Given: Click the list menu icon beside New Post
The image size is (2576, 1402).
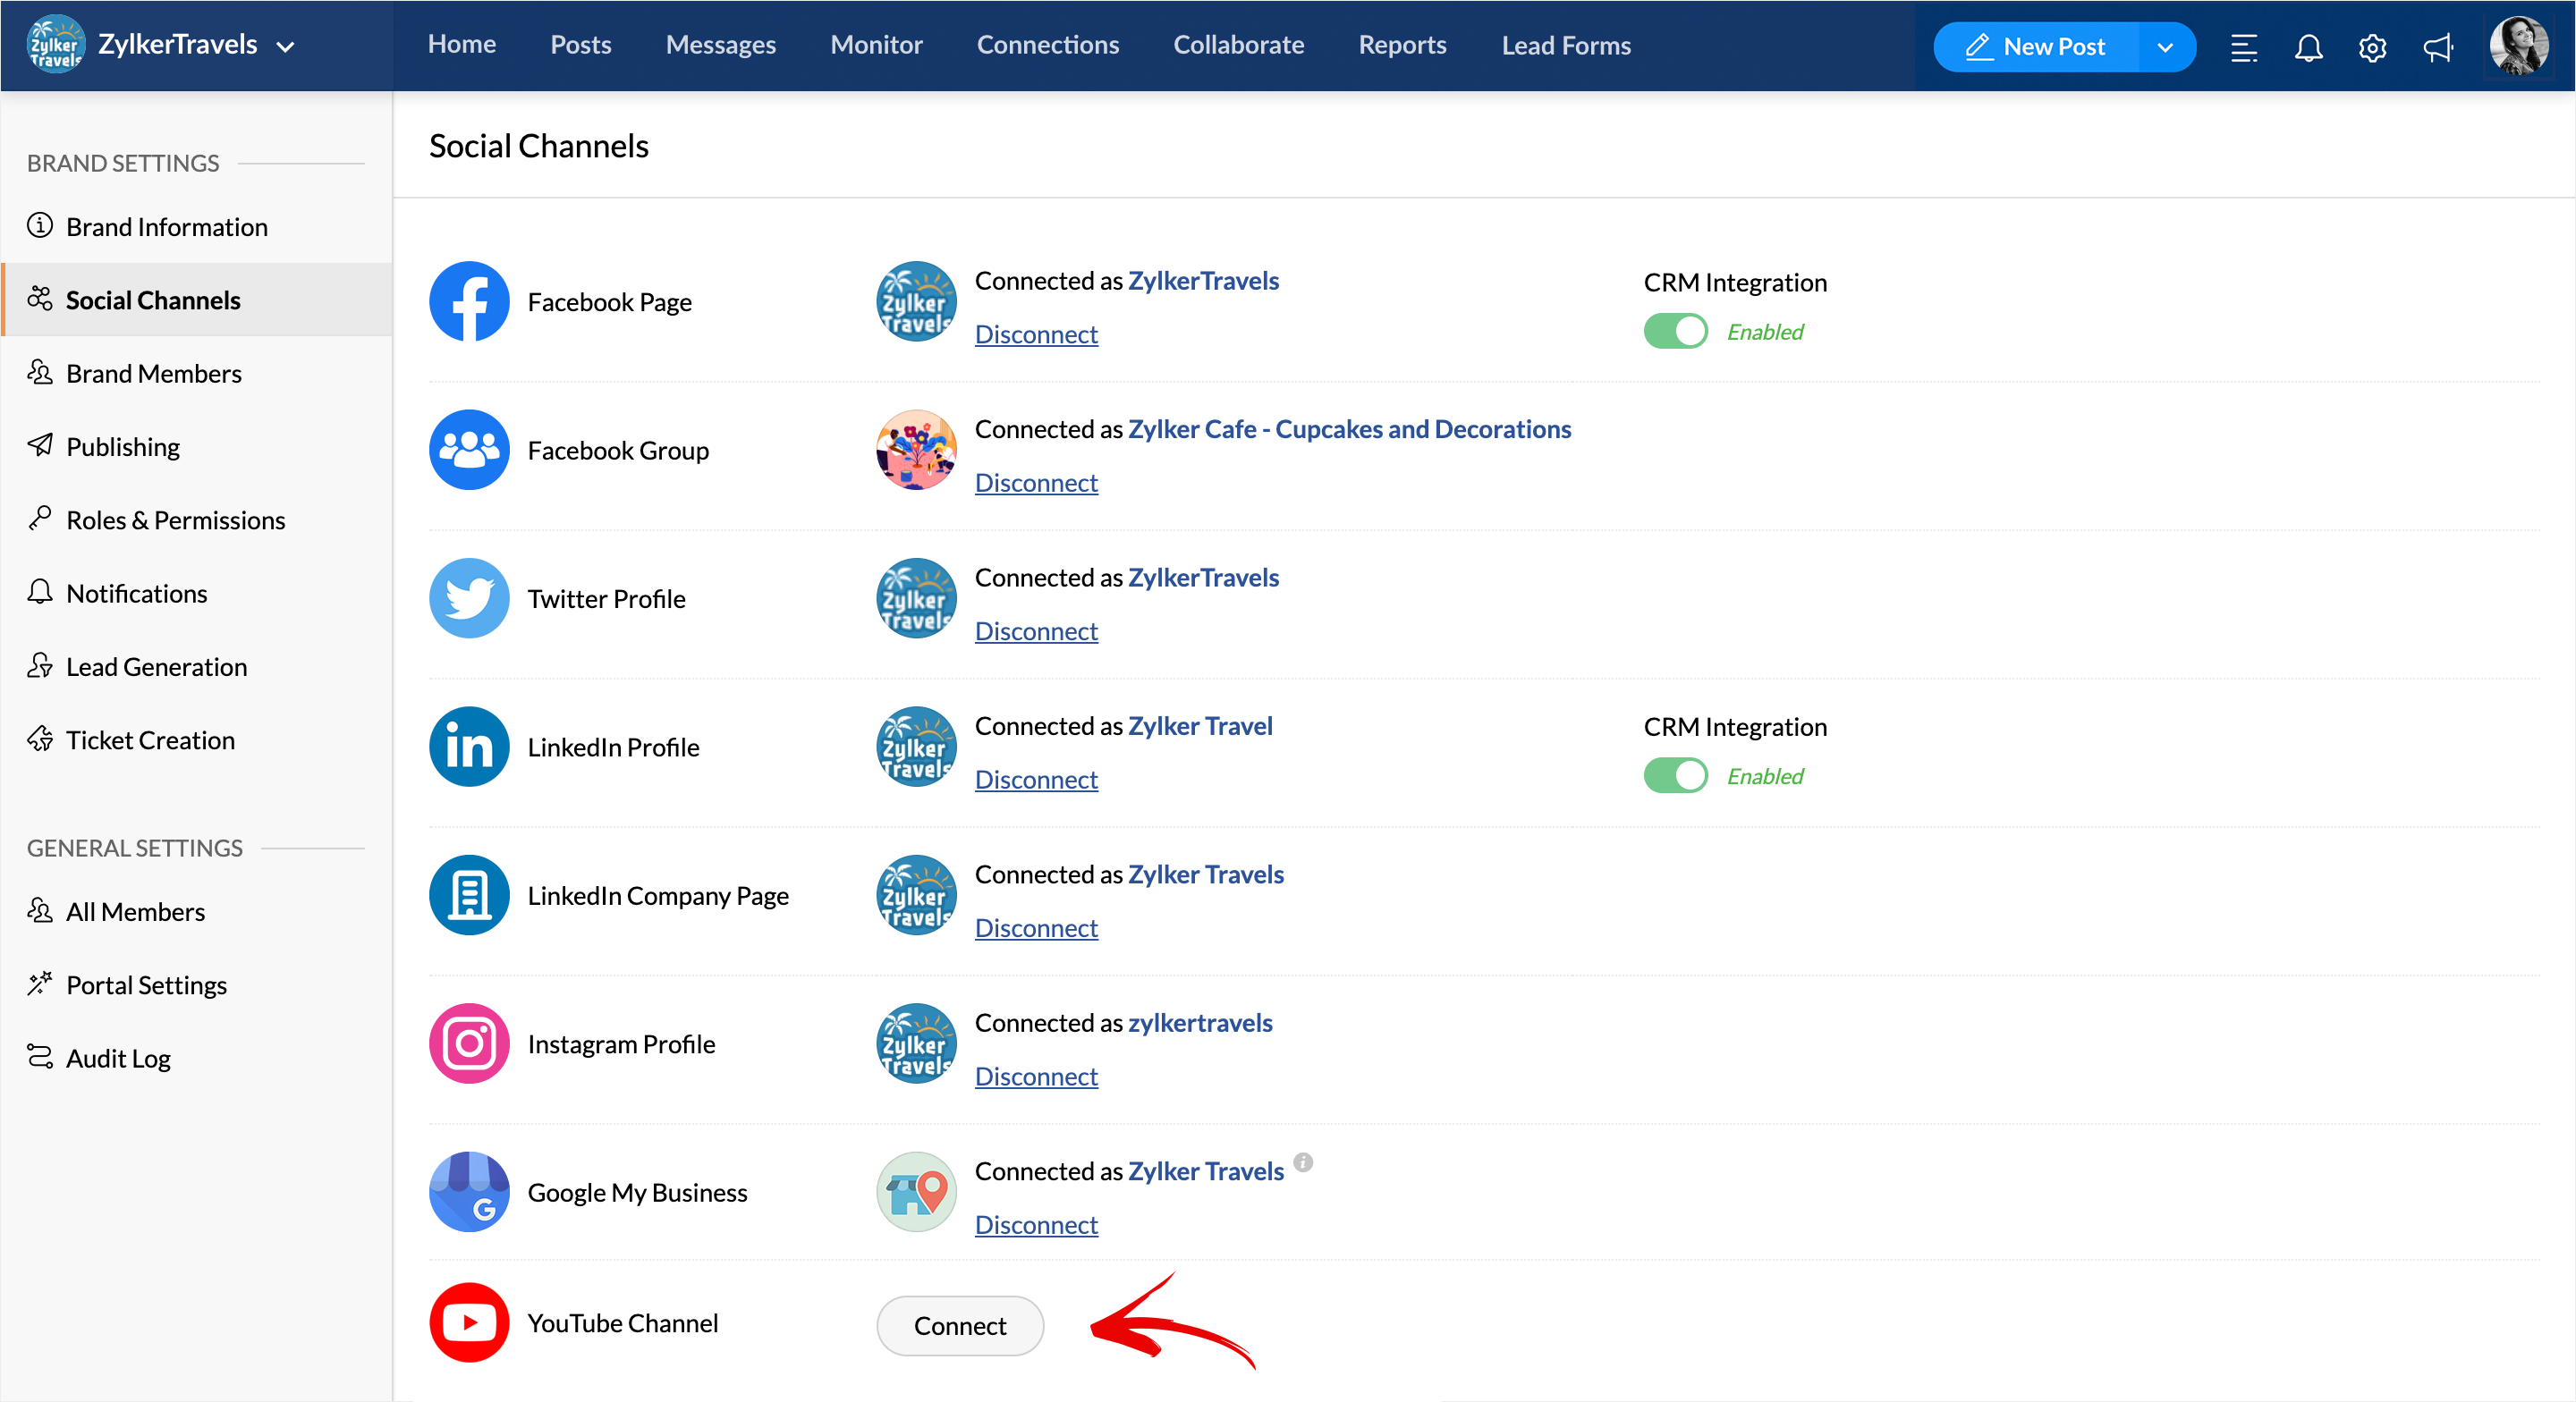Looking at the screenshot, I should coord(2243,47).
